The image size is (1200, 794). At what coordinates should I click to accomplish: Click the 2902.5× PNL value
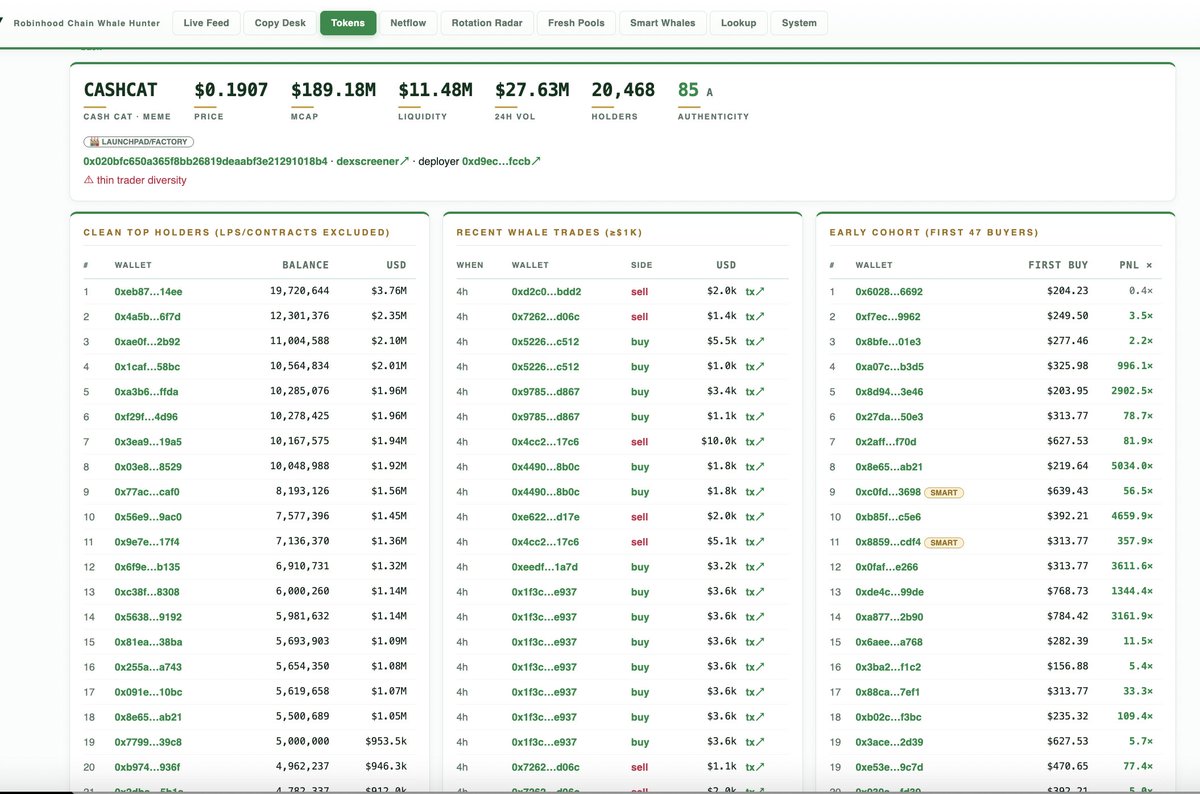1132,392
